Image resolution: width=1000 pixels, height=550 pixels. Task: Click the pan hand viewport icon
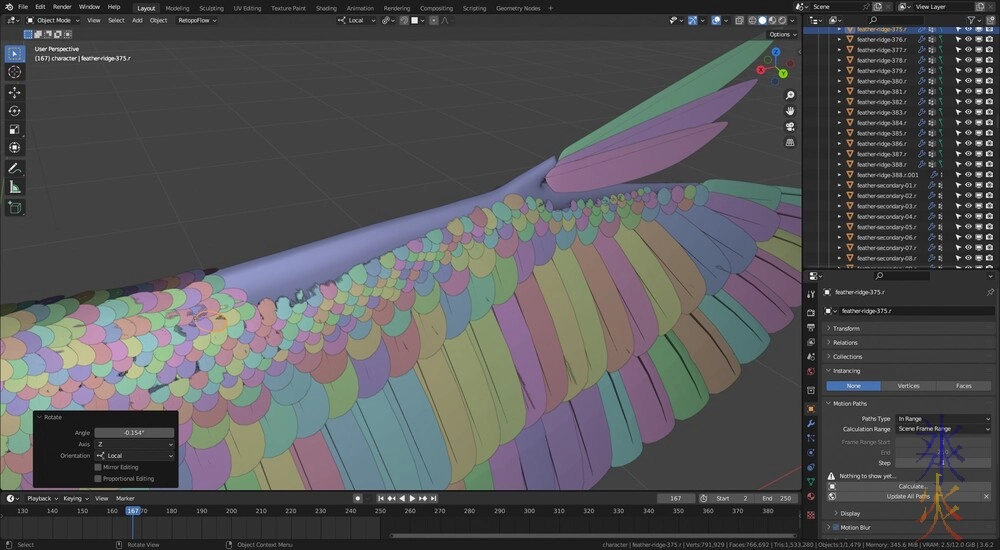point(790,110)
